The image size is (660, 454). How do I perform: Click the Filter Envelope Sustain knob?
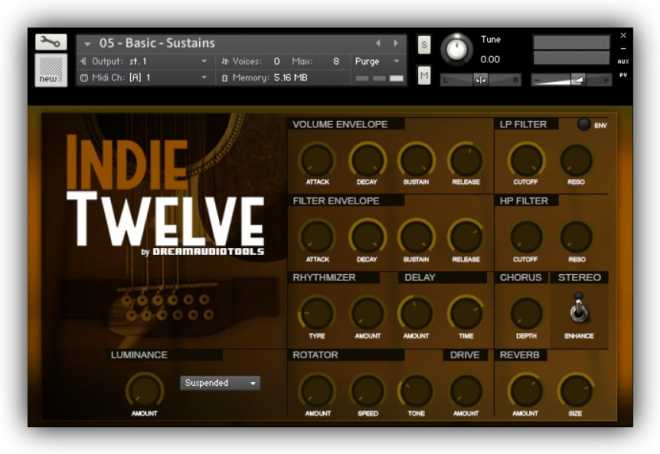pos(417,237)
